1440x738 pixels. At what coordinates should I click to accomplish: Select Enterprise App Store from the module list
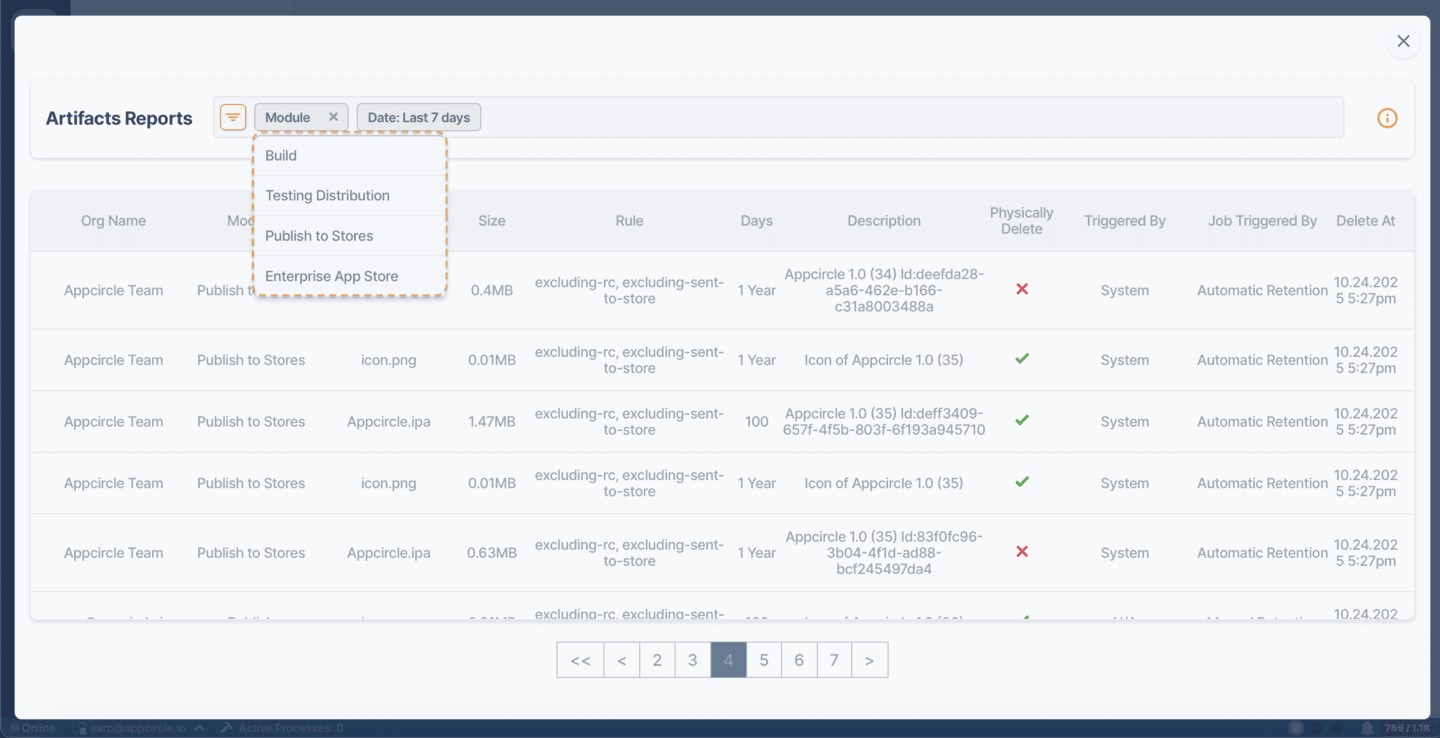[330, 275]
